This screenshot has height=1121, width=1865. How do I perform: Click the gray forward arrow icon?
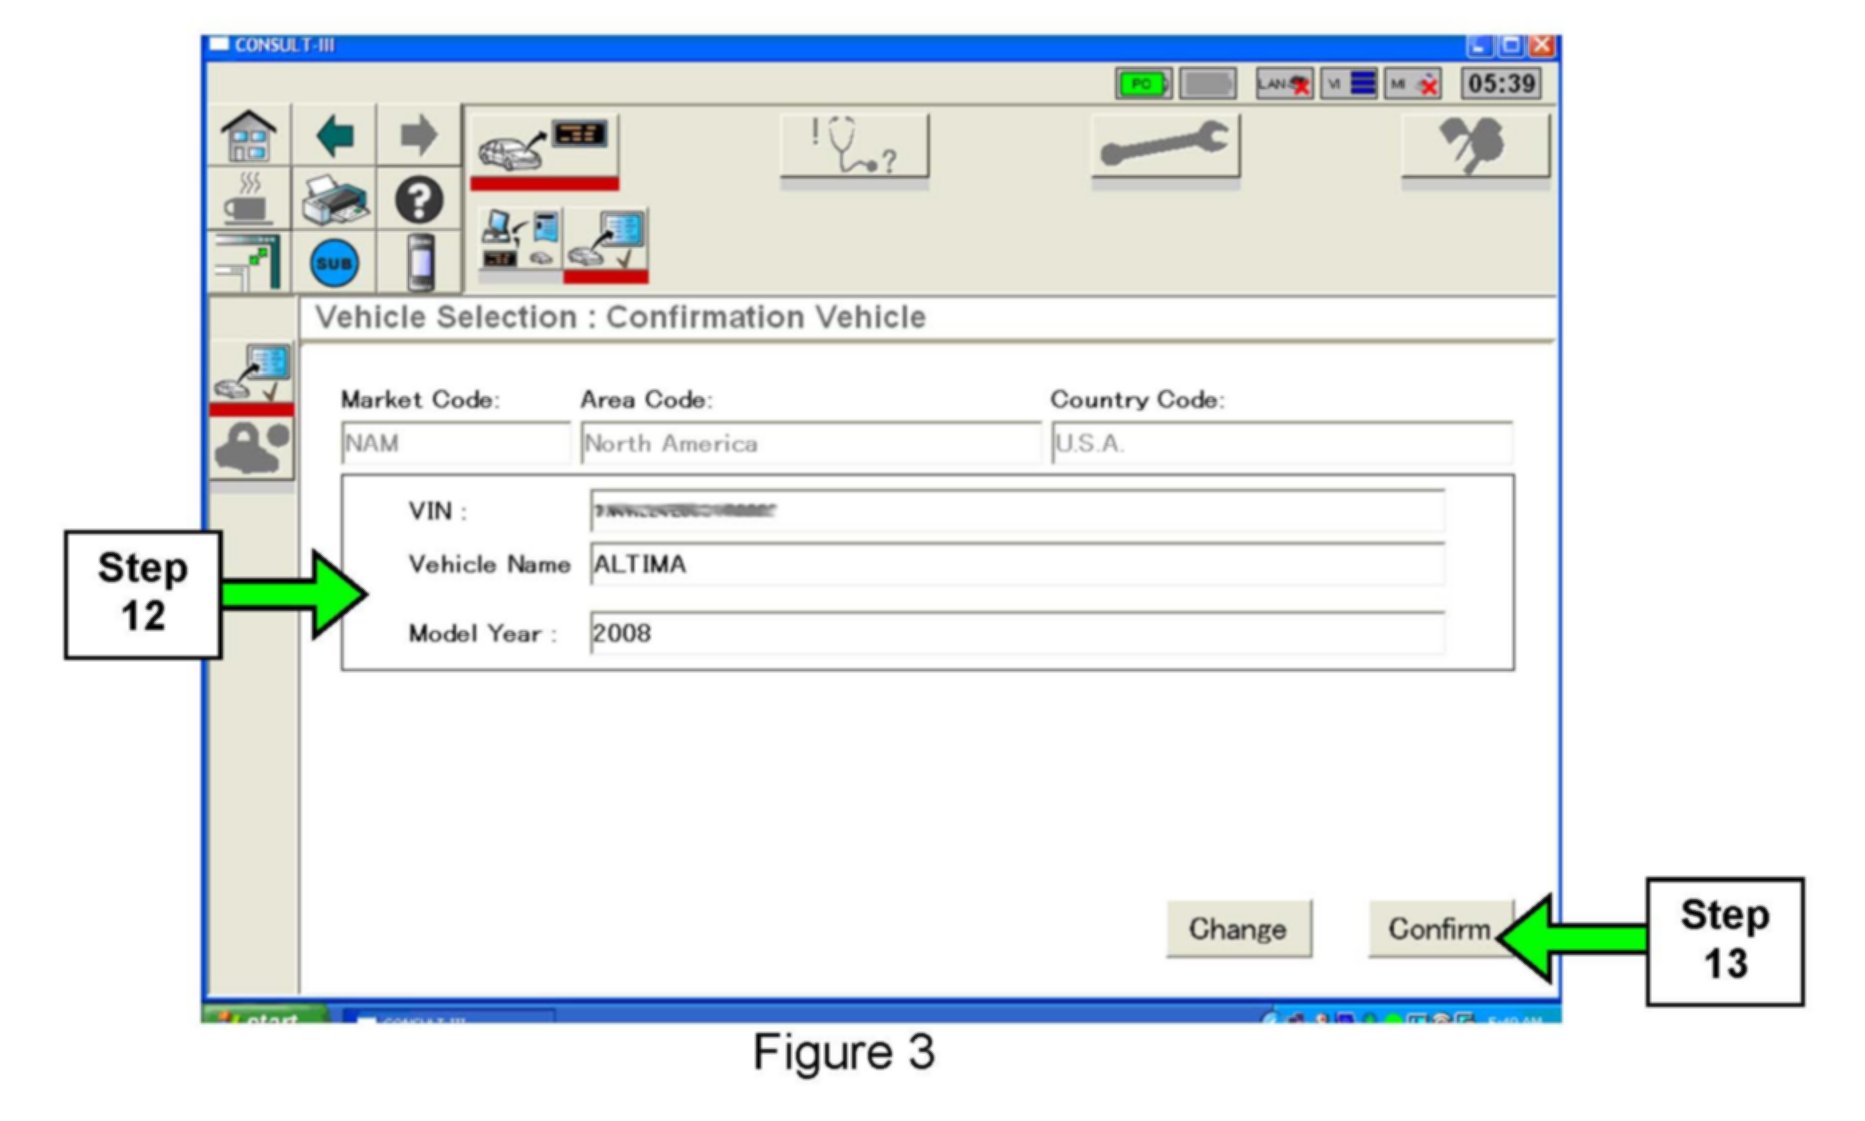[418, 136]
